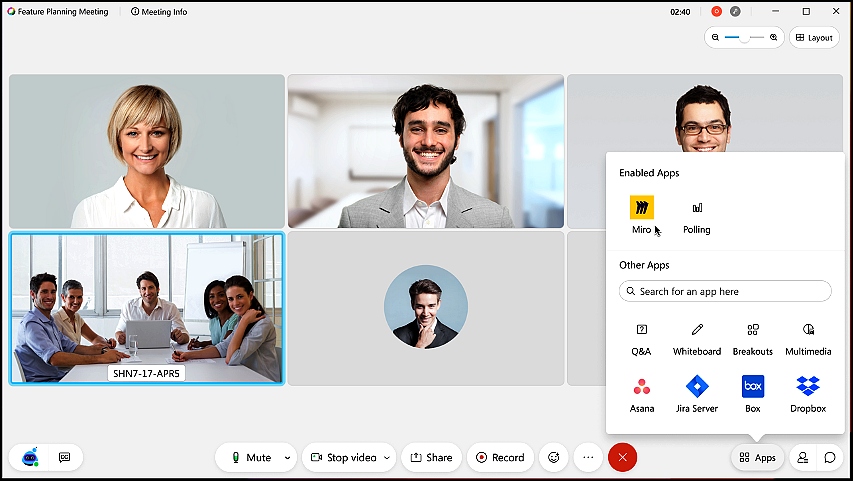Expand video options arrow beside Stop video
The height and width of the screenshot is (481, 853).
coord(387,458)
